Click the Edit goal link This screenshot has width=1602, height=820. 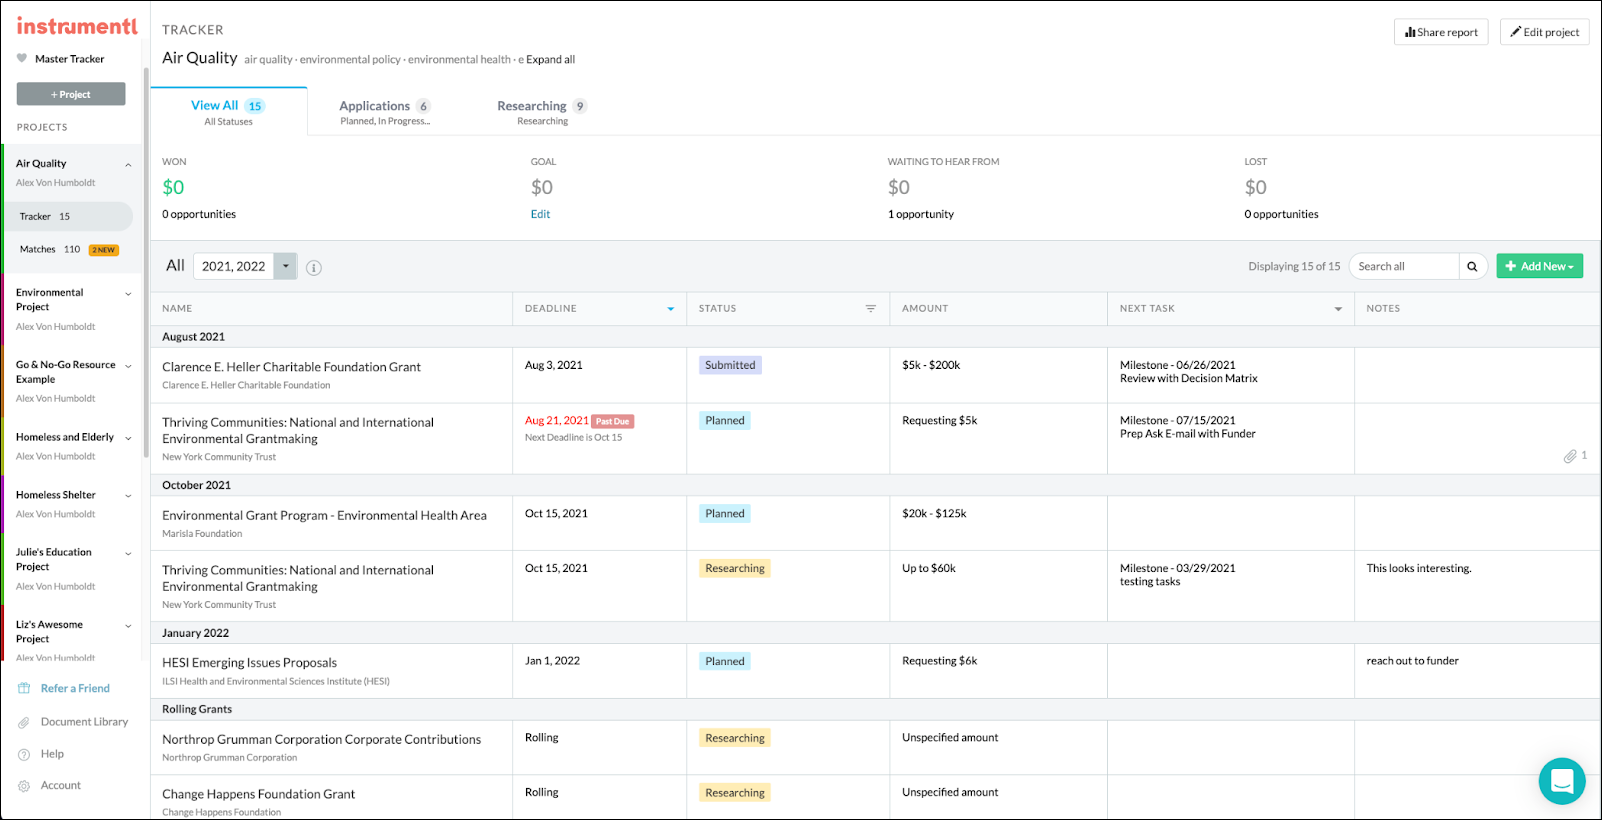(540, 214)
